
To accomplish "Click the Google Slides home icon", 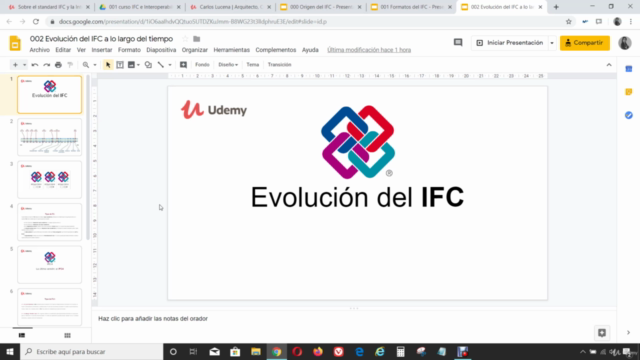I will 15,43.
